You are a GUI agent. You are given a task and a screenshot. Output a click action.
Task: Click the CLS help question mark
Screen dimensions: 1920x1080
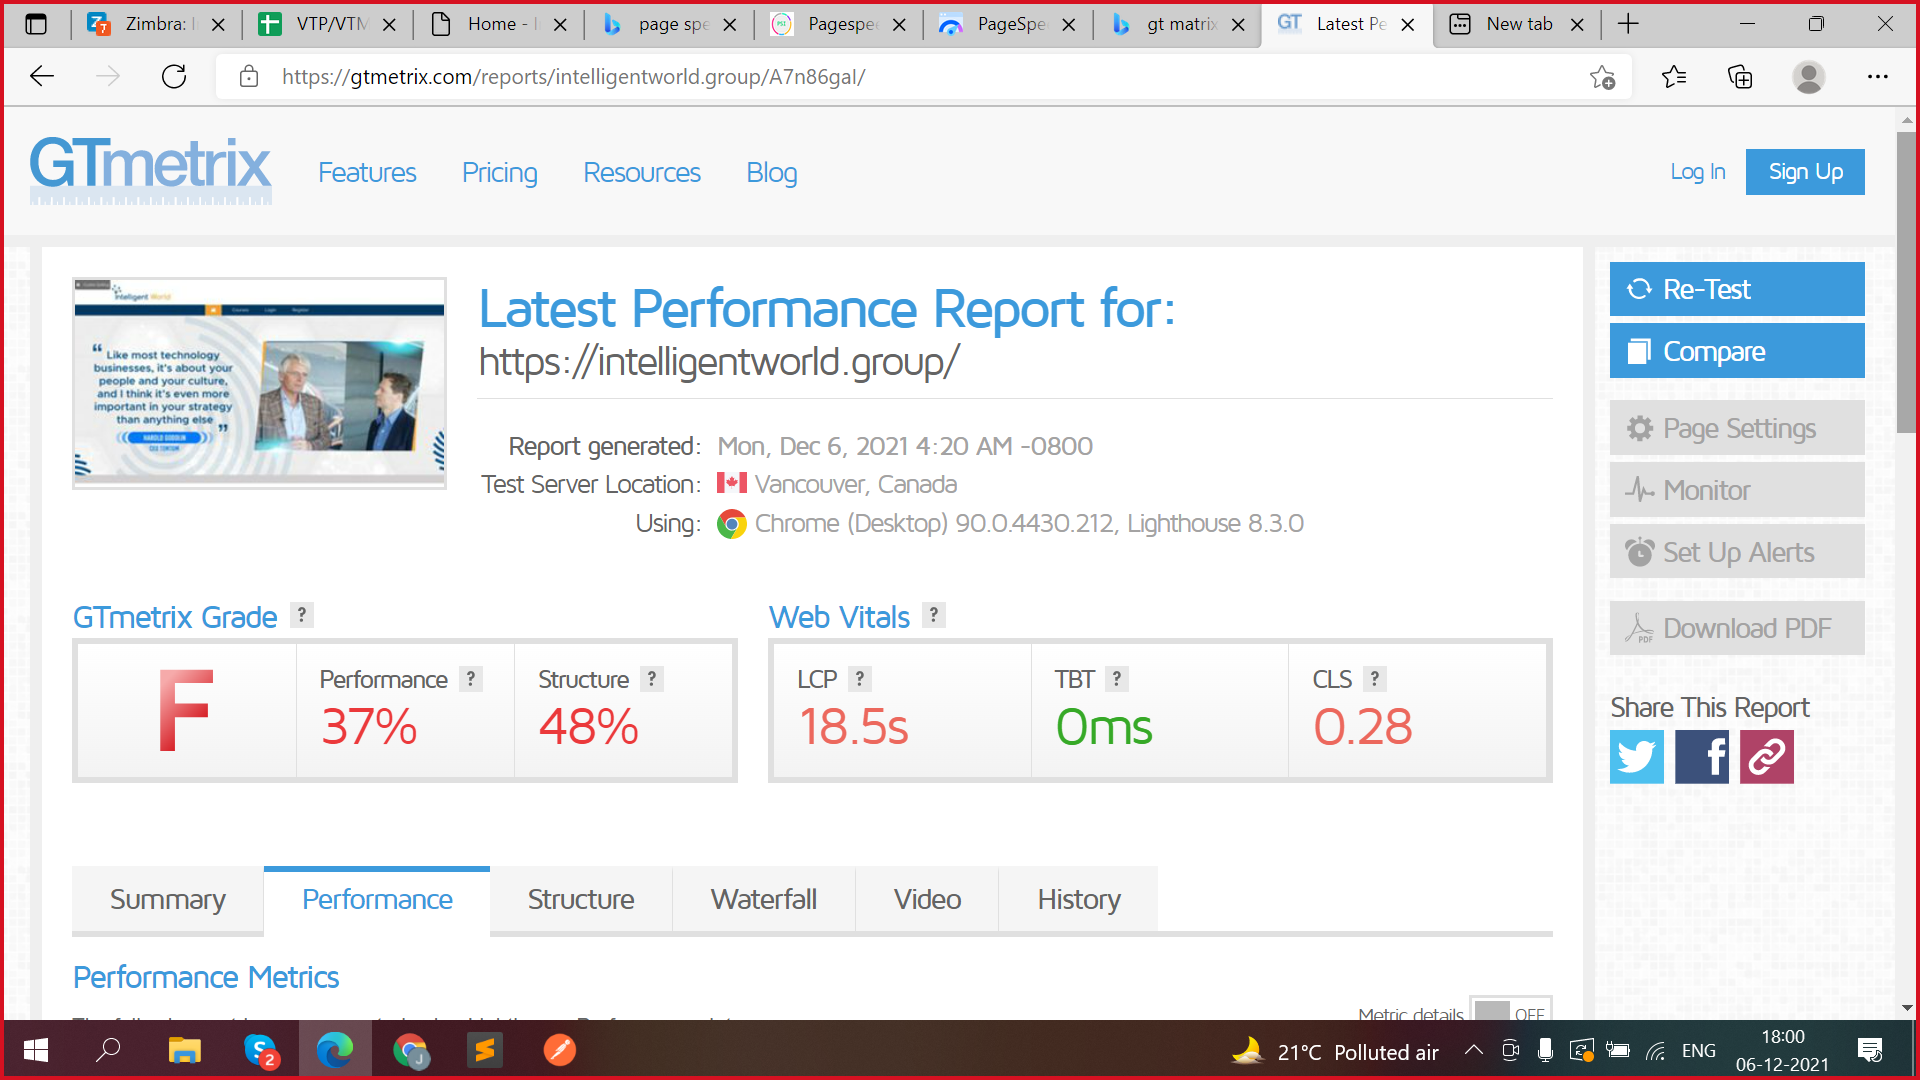point(1375,678)
